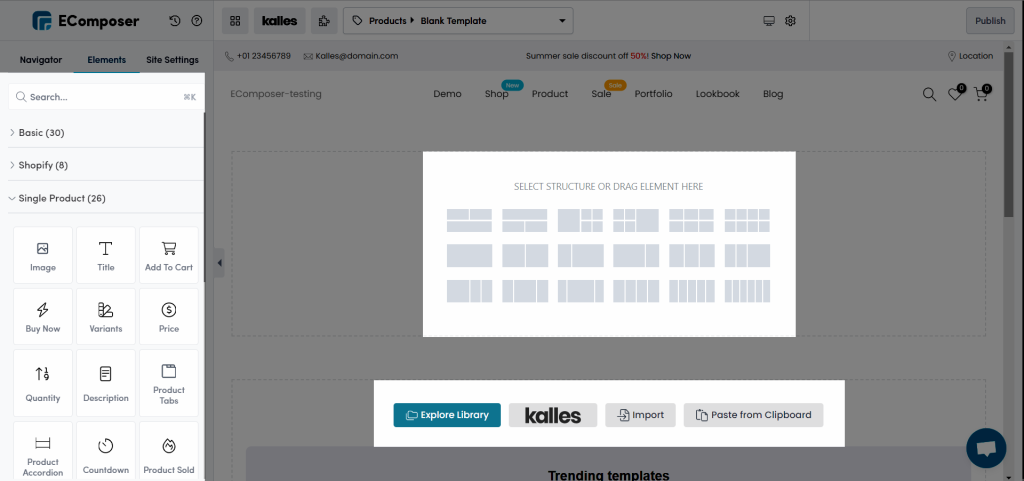Choose the six equal columns structure
Viewport: 1024px width, 481px height.
pos(747,291)
